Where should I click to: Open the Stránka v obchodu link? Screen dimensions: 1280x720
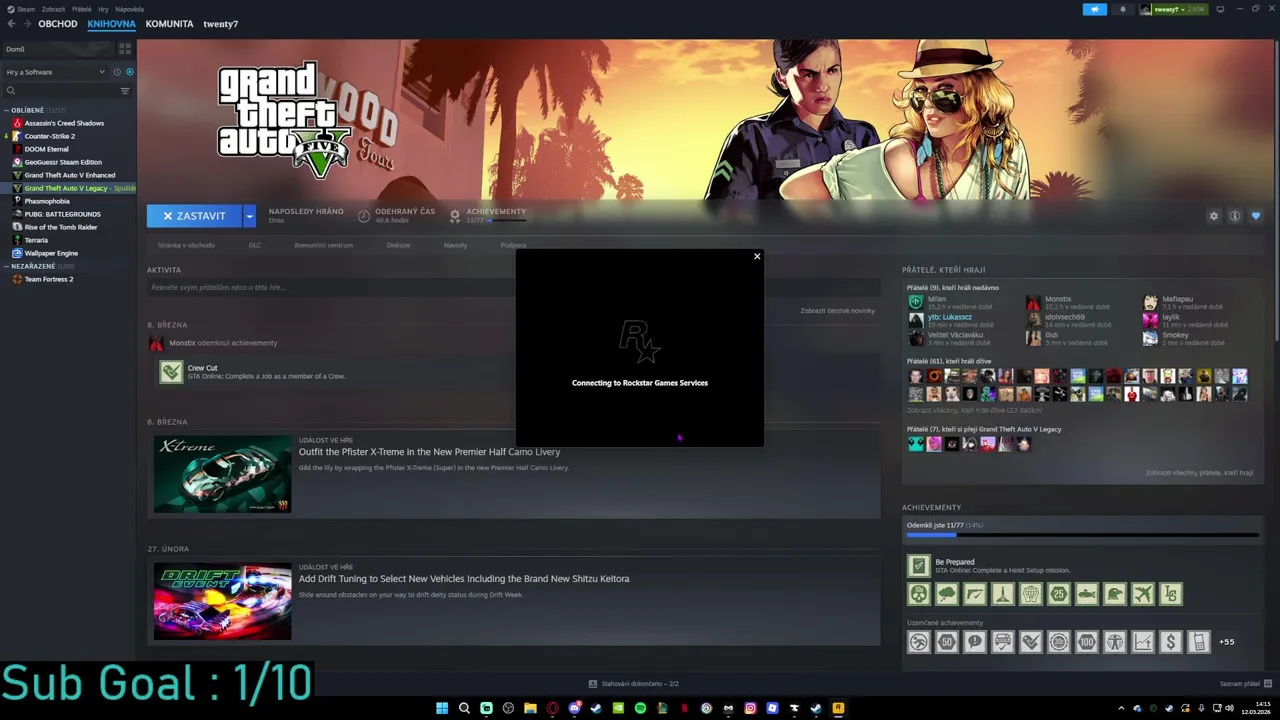[186, 245]
